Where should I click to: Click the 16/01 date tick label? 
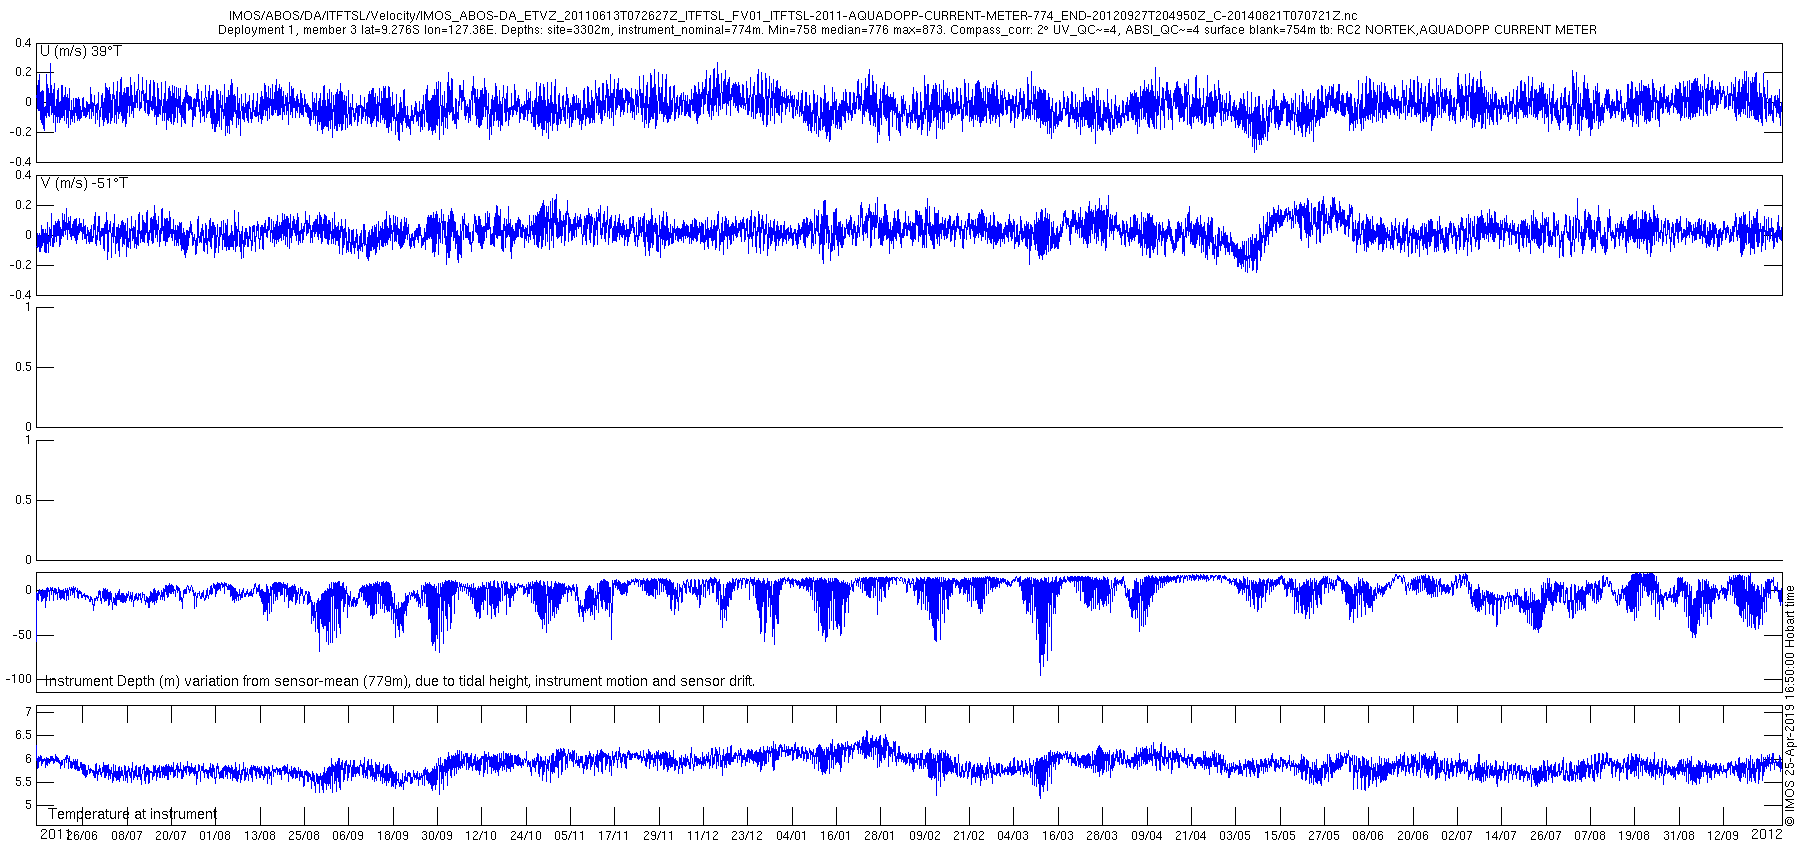[x=835, y=836]
